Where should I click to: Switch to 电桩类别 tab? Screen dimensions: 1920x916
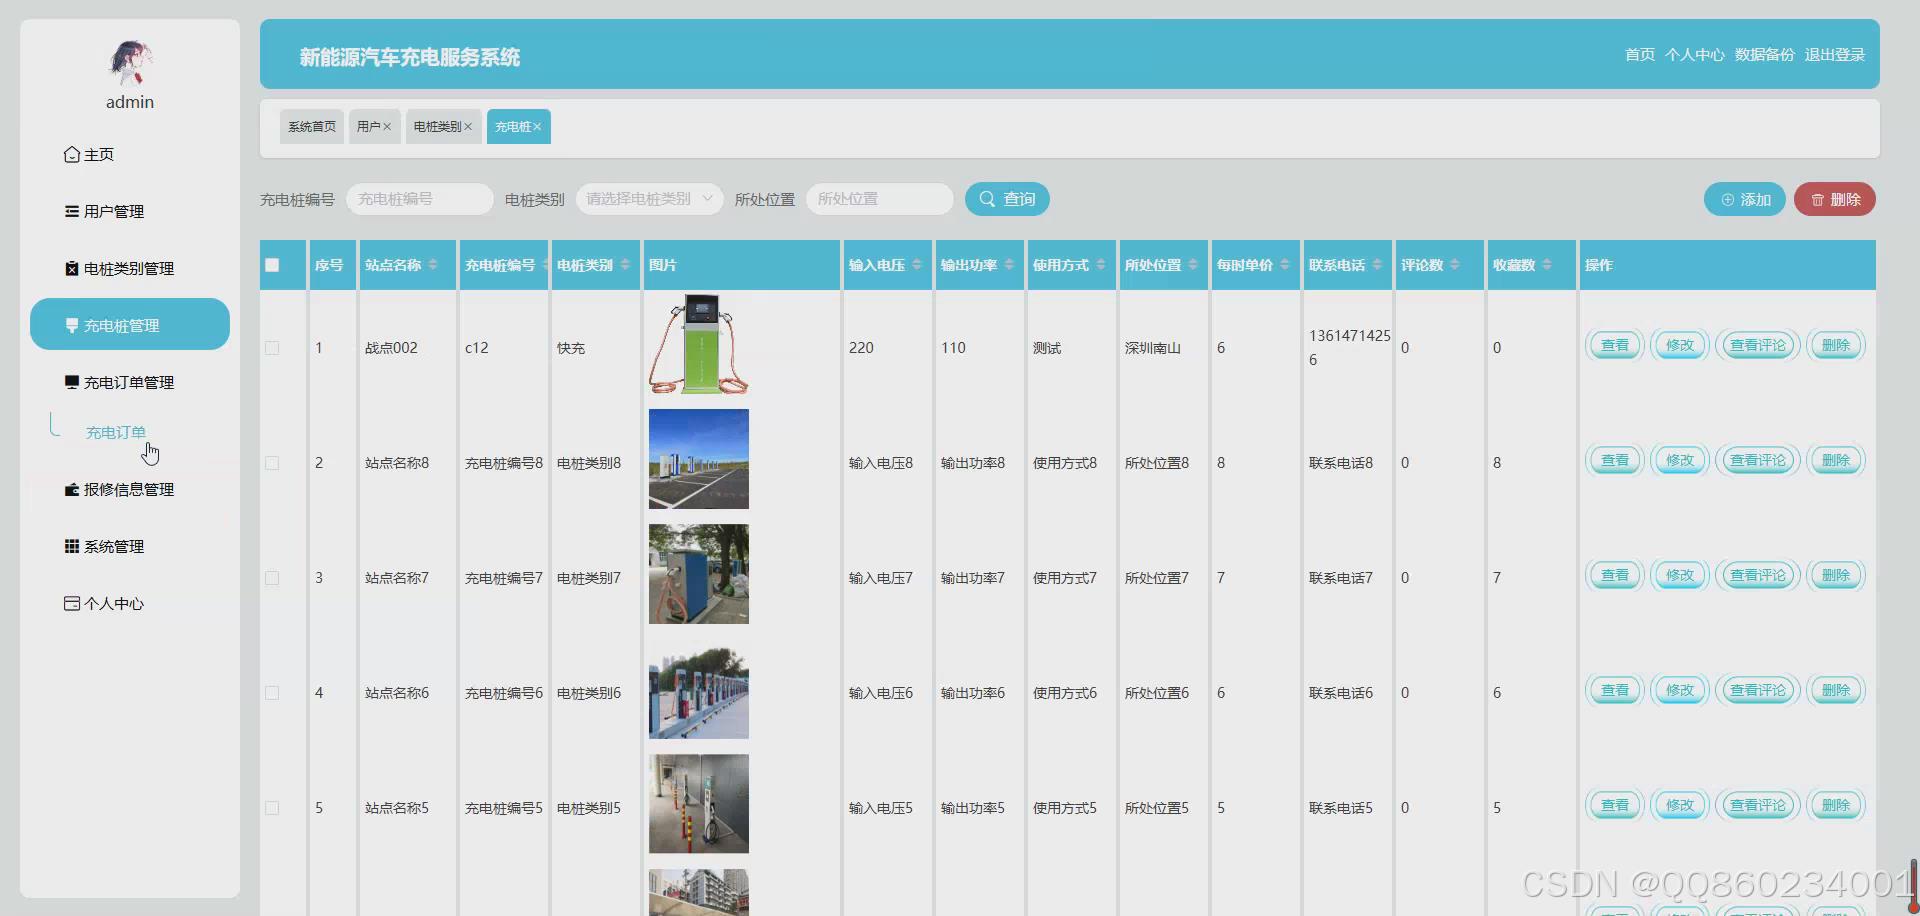tap(437, 126)
